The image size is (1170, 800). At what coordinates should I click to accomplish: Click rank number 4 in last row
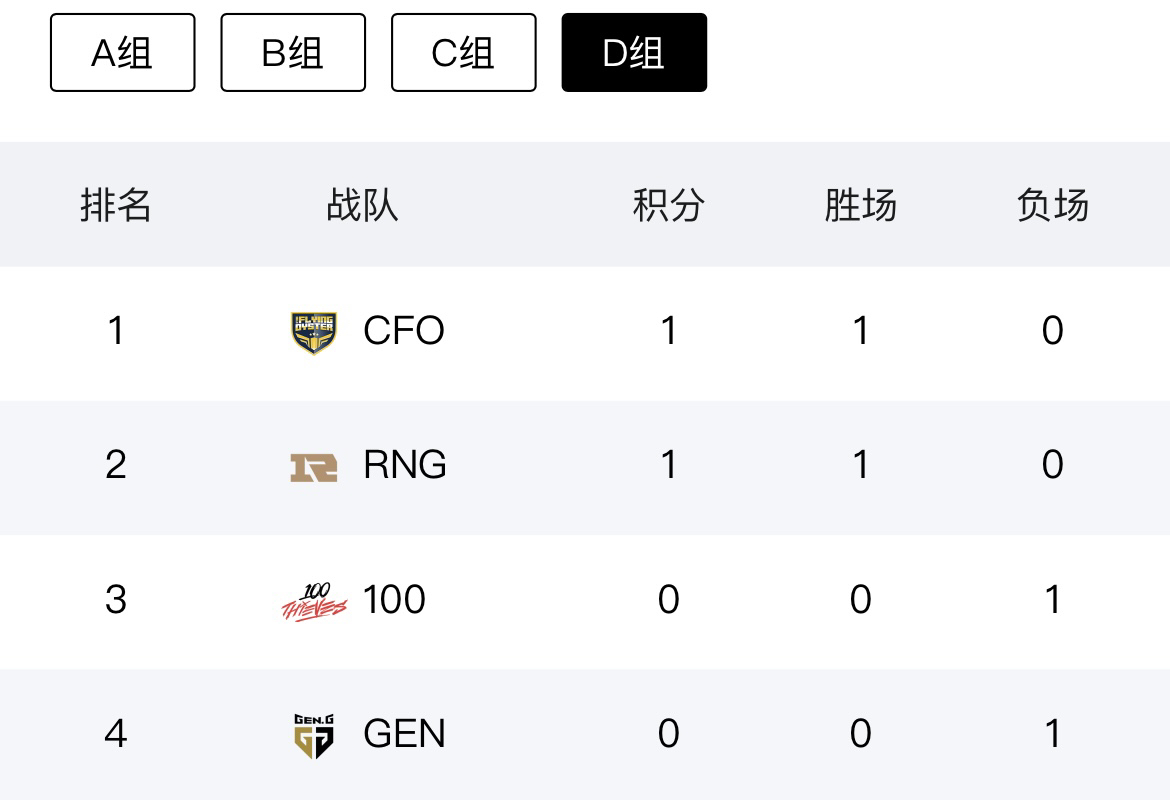116,734
